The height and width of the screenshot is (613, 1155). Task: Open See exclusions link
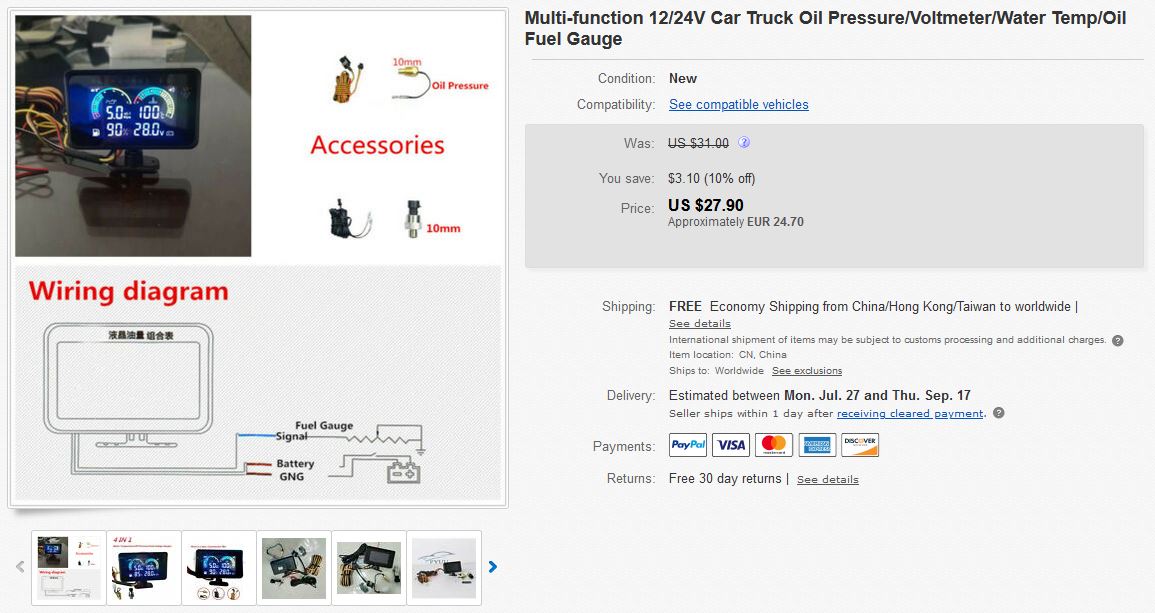pos(807,371)
